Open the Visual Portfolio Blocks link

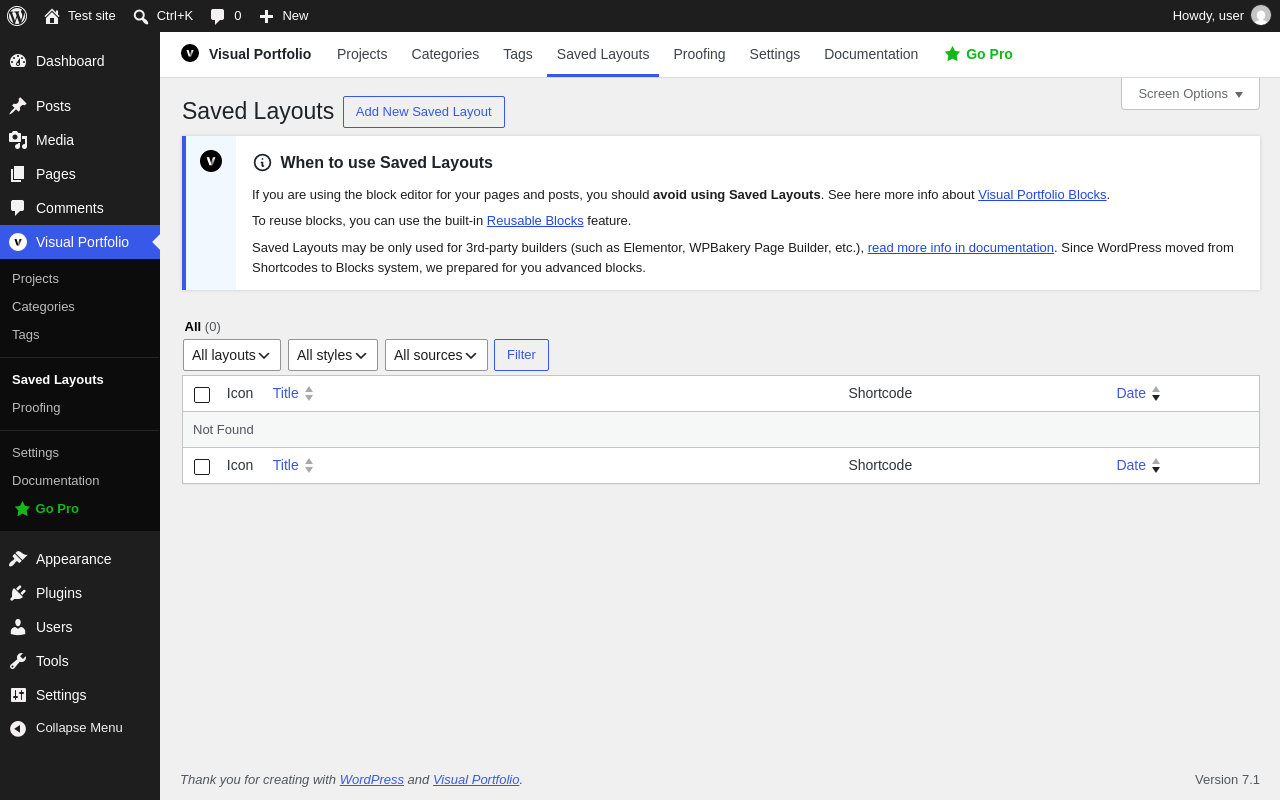click(1042, 195)
